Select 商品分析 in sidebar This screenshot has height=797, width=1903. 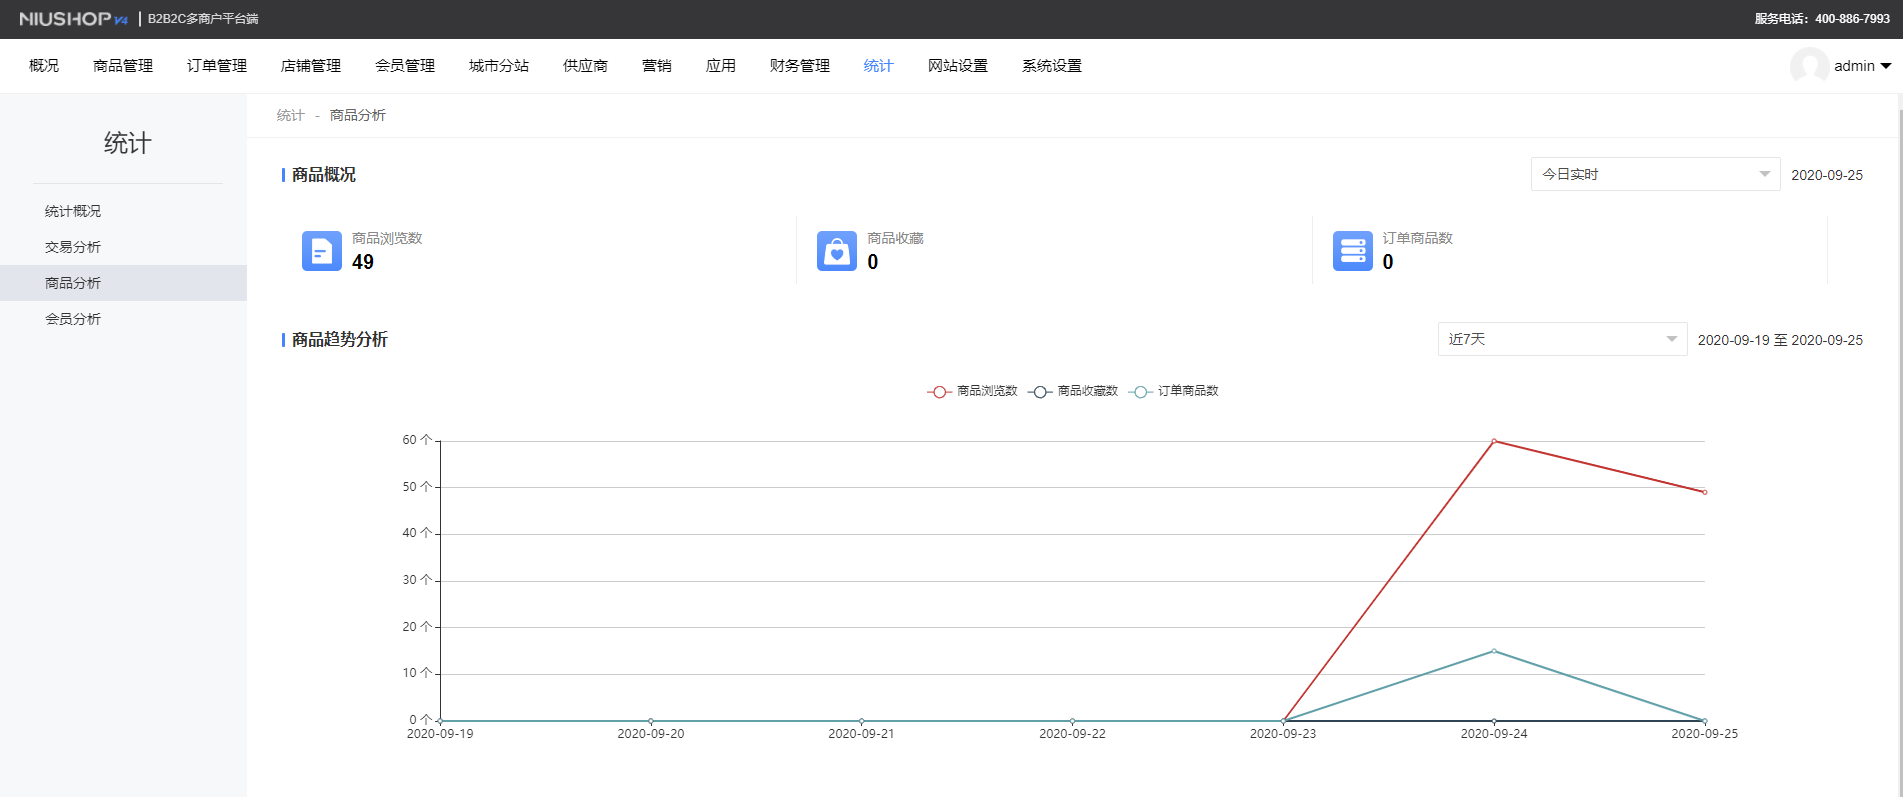[x=123, y=283]
